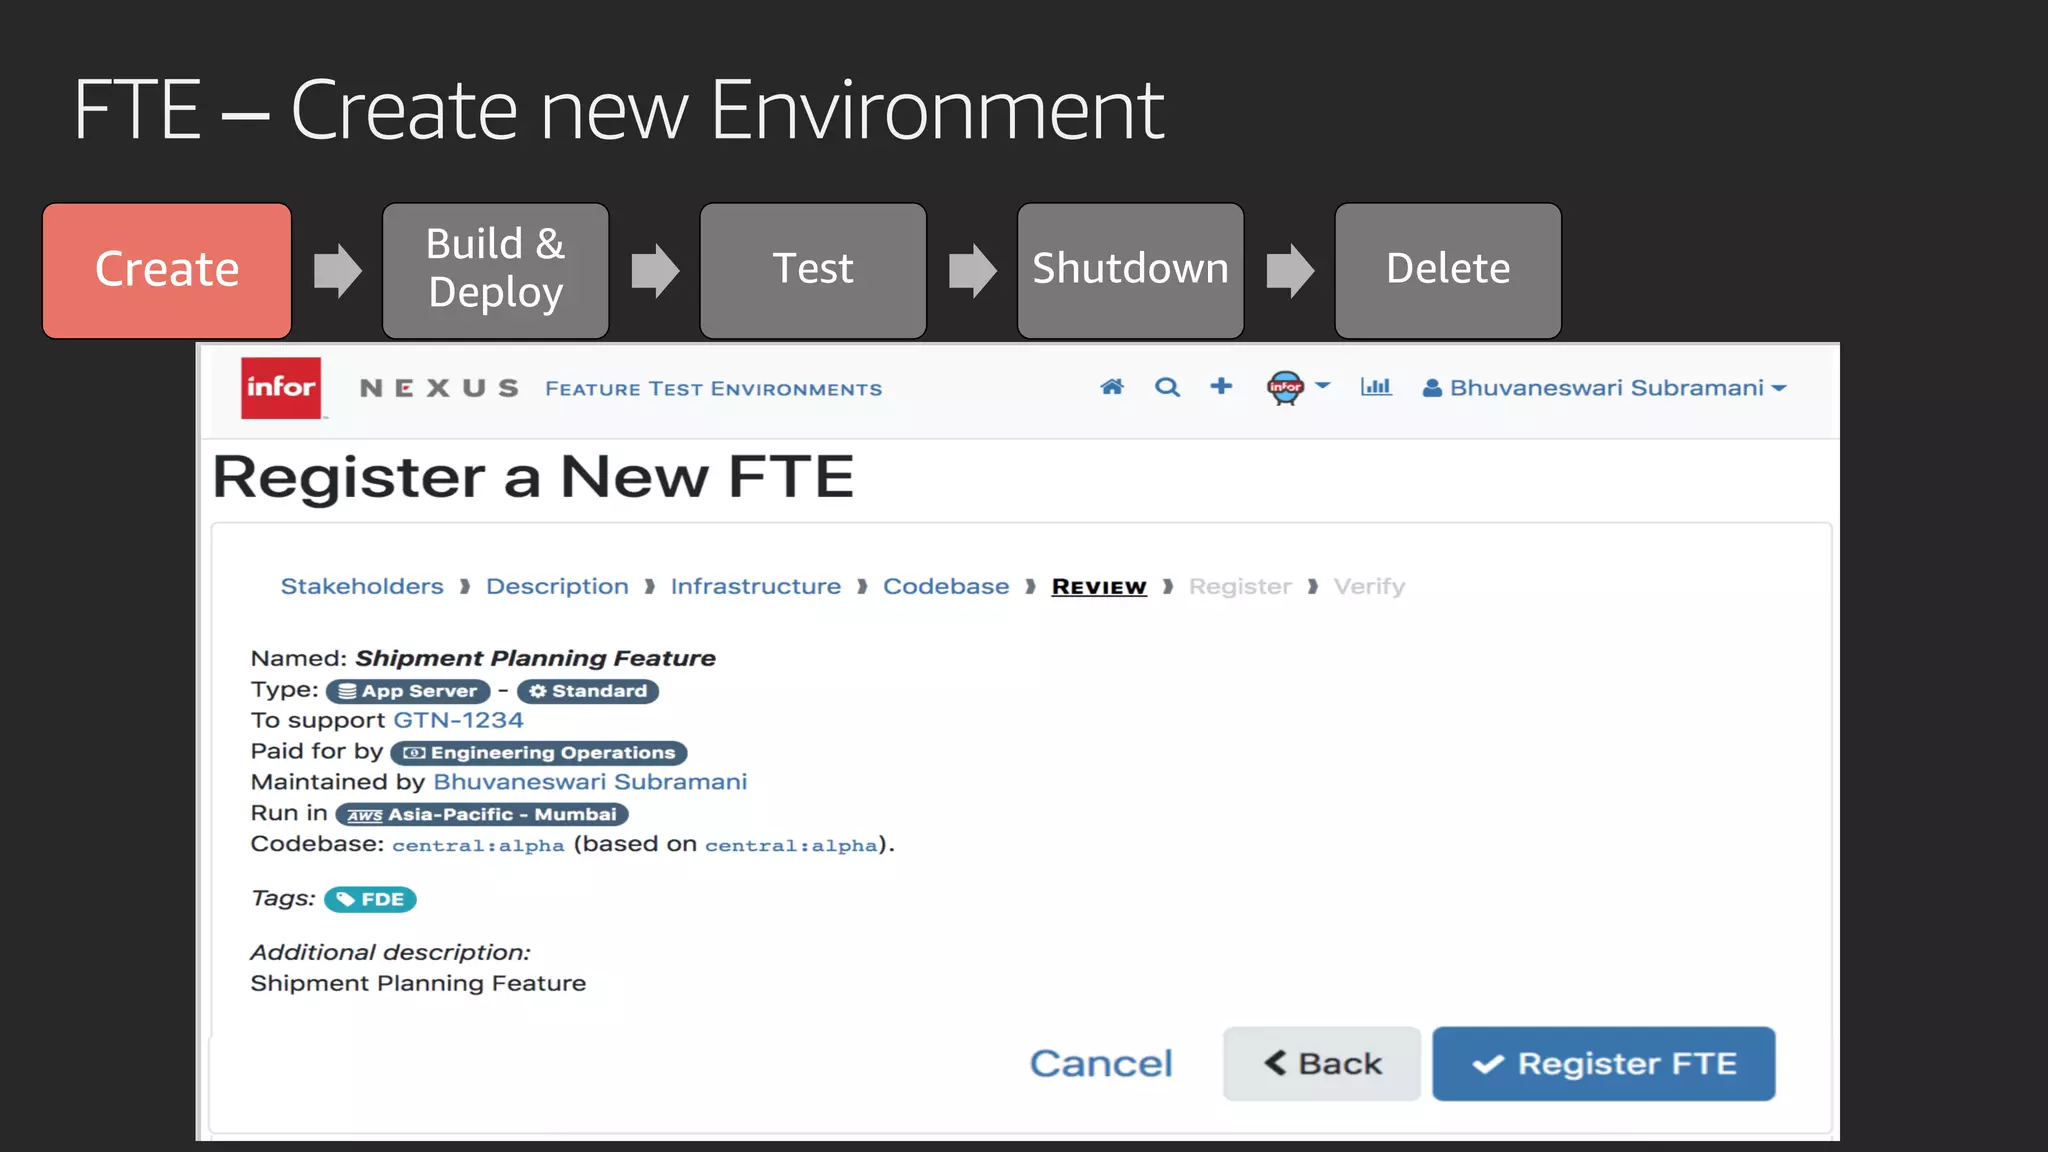Click the Test stage box
2048x1152 pixels.
(813, 270)
